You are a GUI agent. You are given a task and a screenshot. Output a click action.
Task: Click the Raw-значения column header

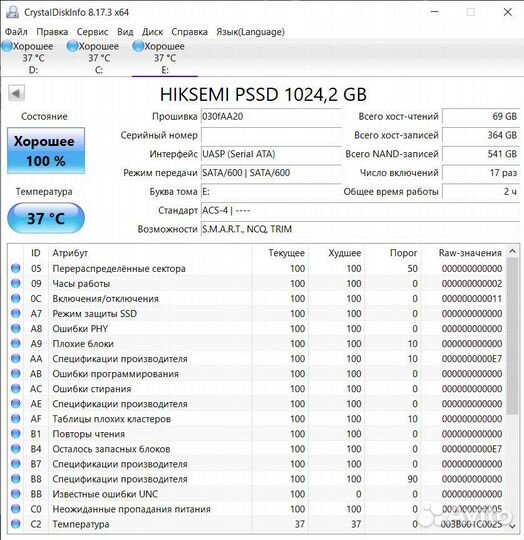(x=463, y=253)
